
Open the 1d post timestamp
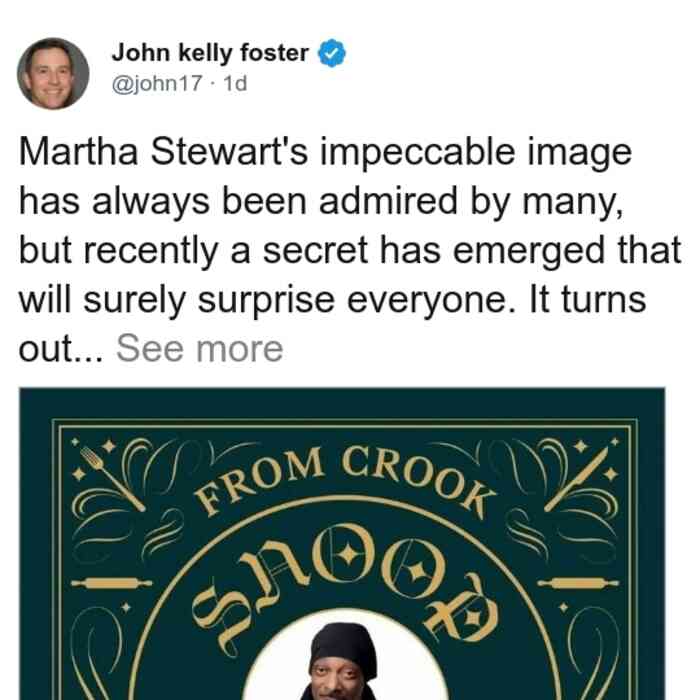(x=235, y=83)
